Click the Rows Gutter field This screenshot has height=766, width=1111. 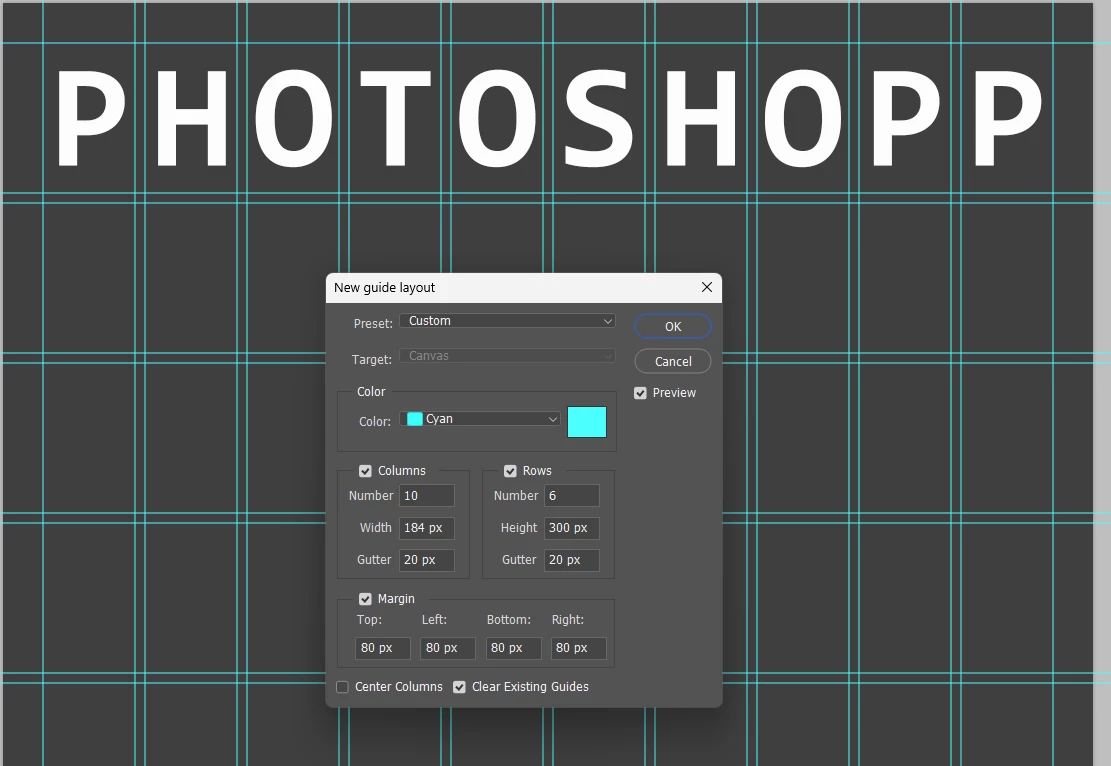pos(572,560)
